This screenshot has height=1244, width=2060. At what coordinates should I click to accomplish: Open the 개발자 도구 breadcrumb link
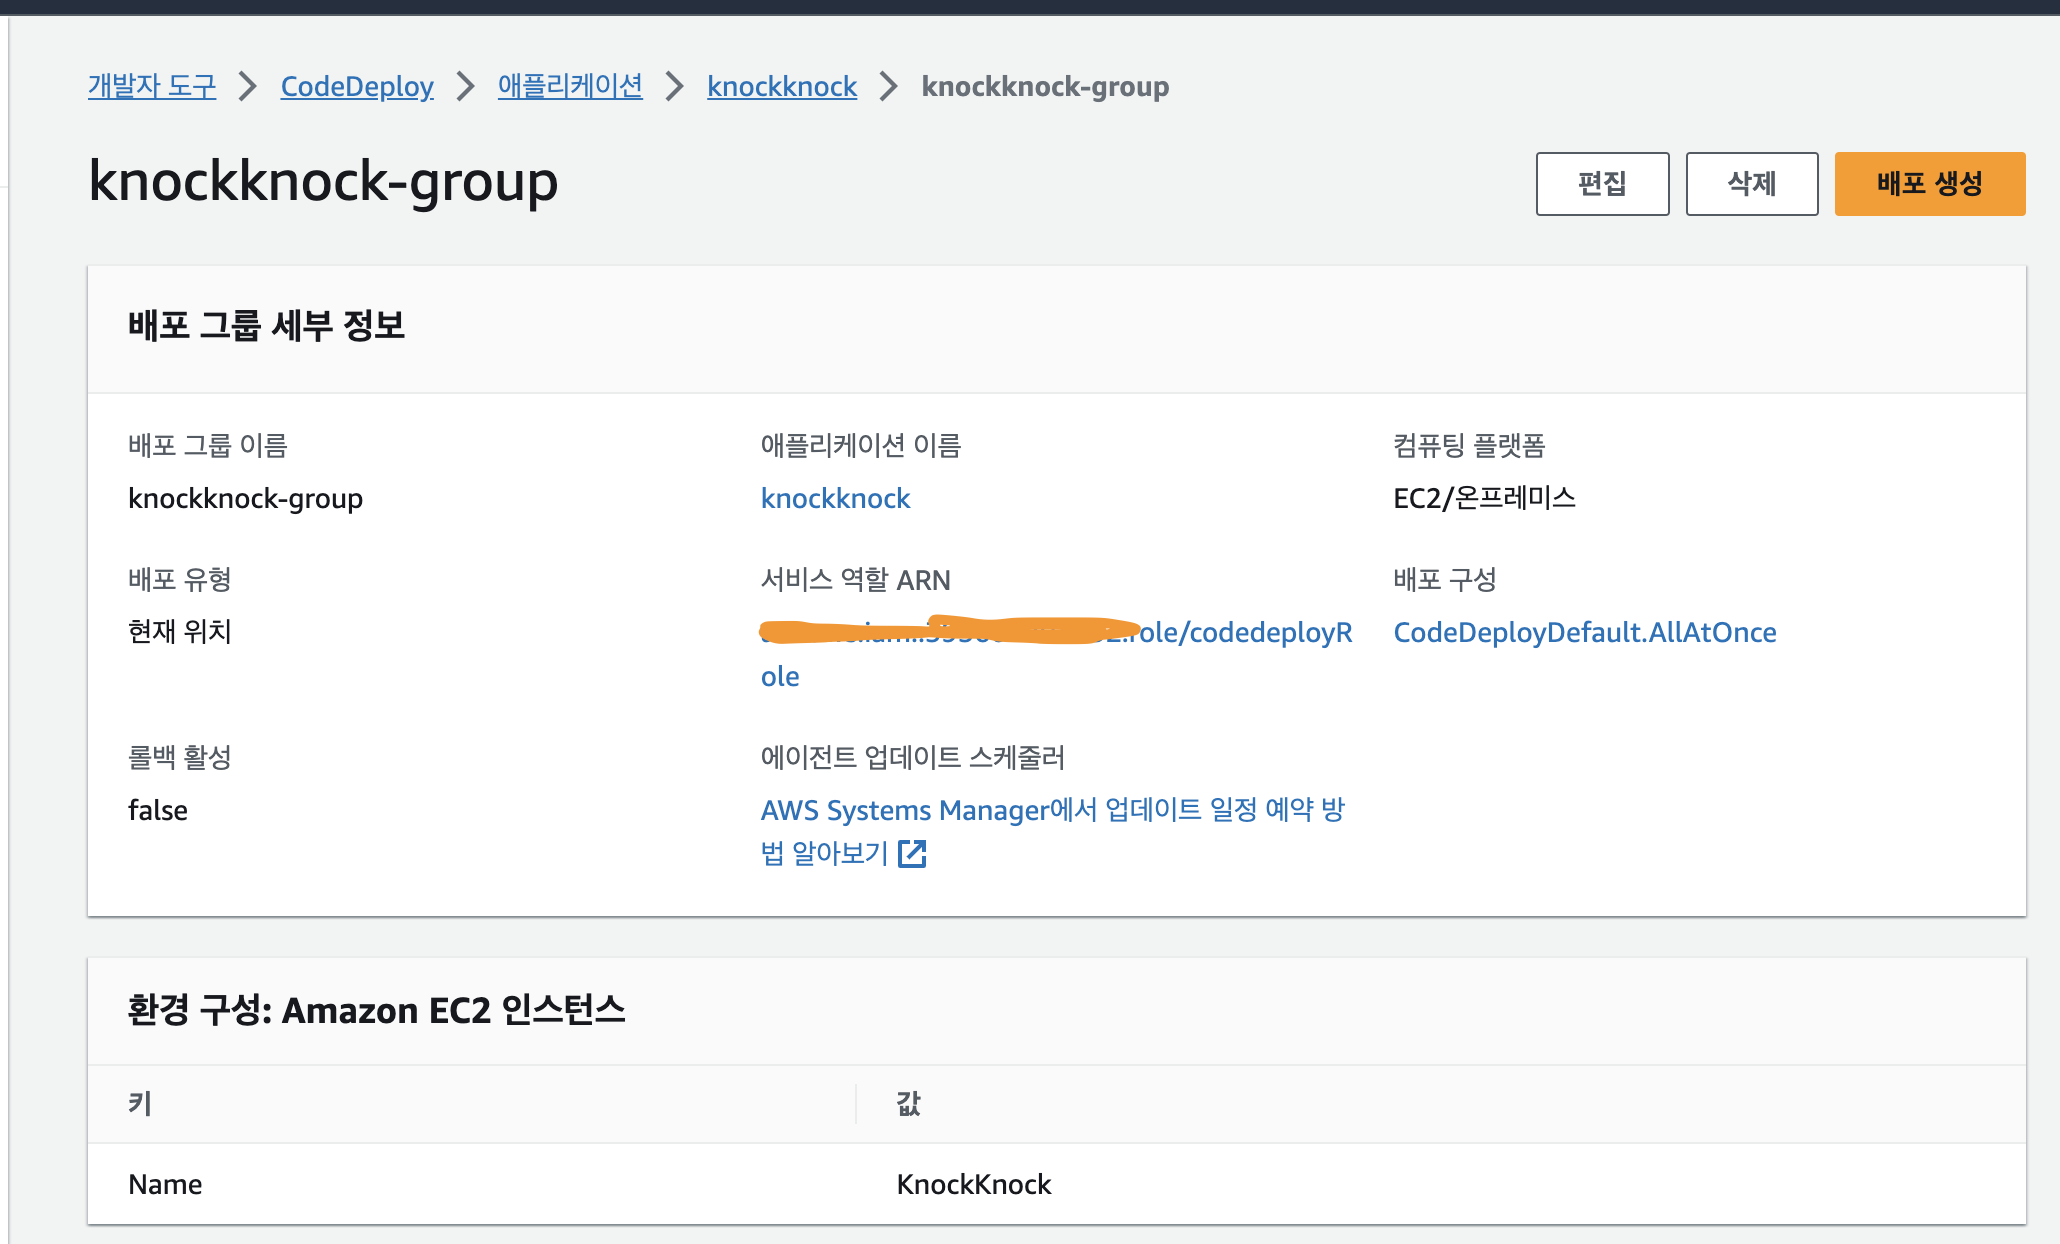point(152,87)
